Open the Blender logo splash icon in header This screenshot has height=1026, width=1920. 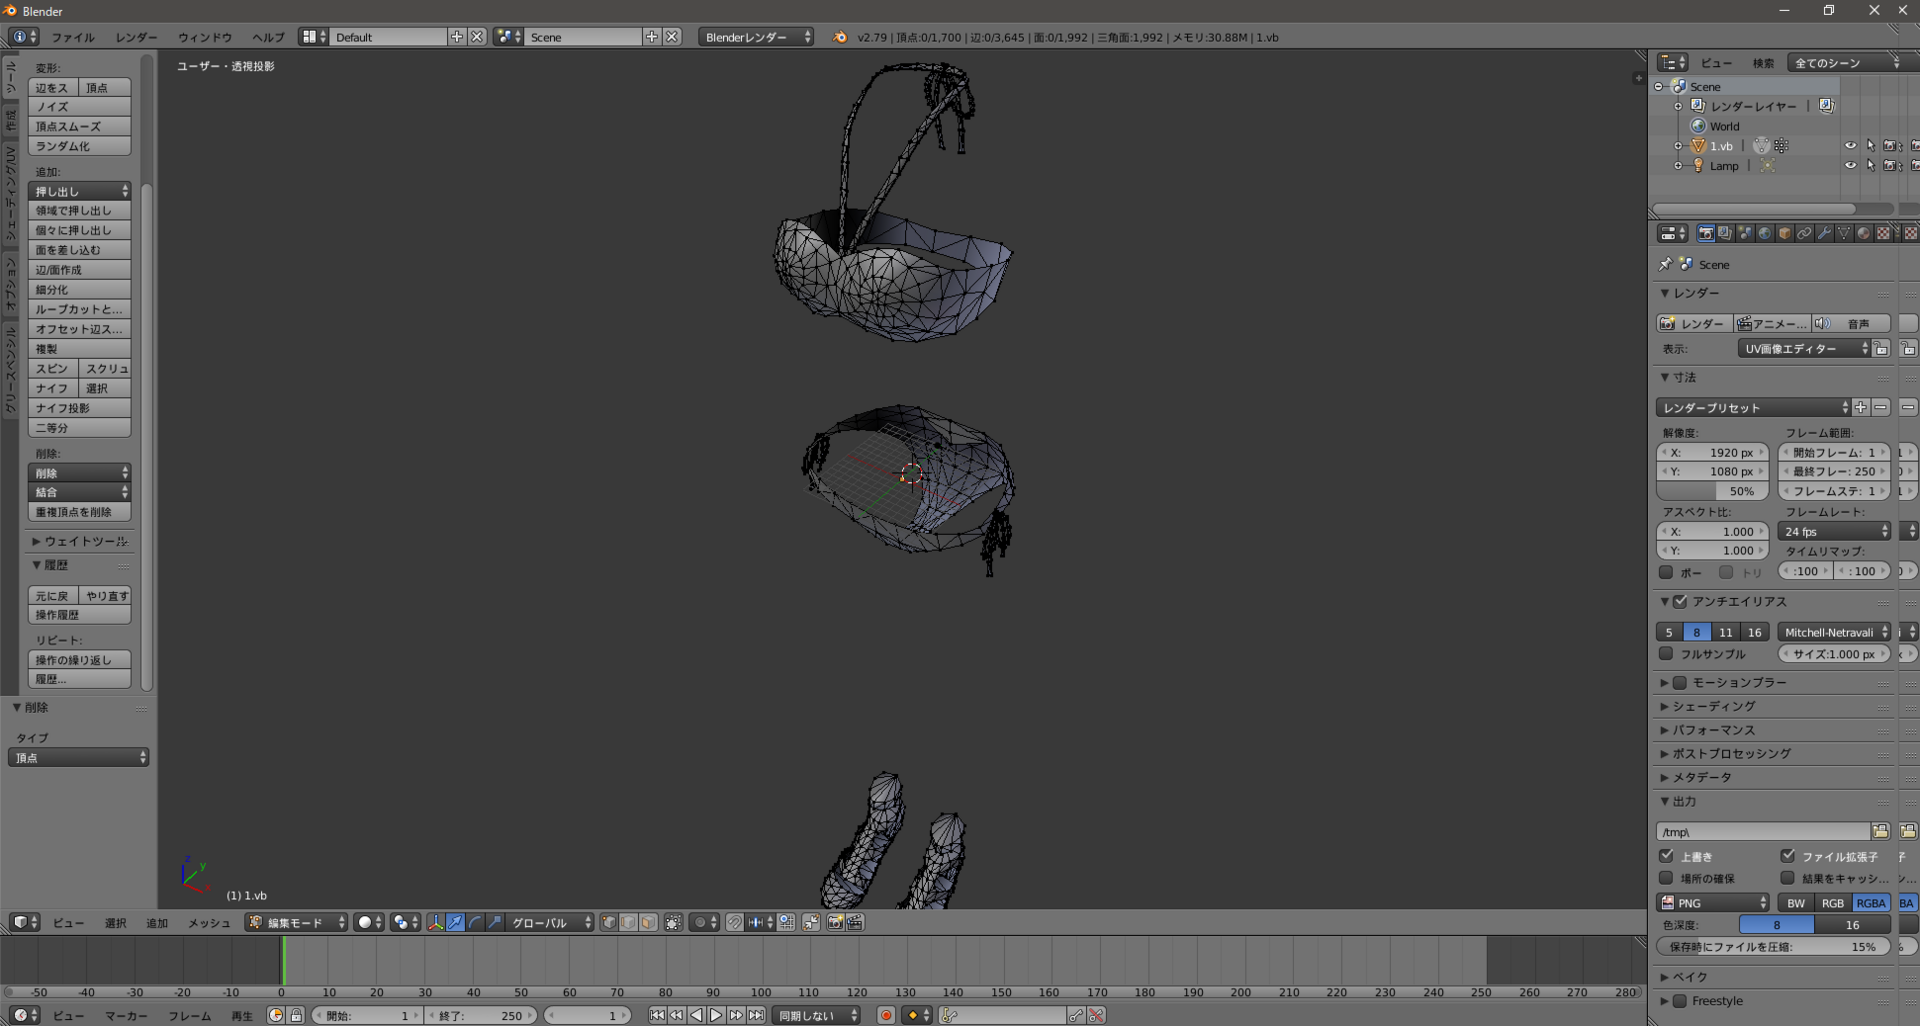point(840,37)
